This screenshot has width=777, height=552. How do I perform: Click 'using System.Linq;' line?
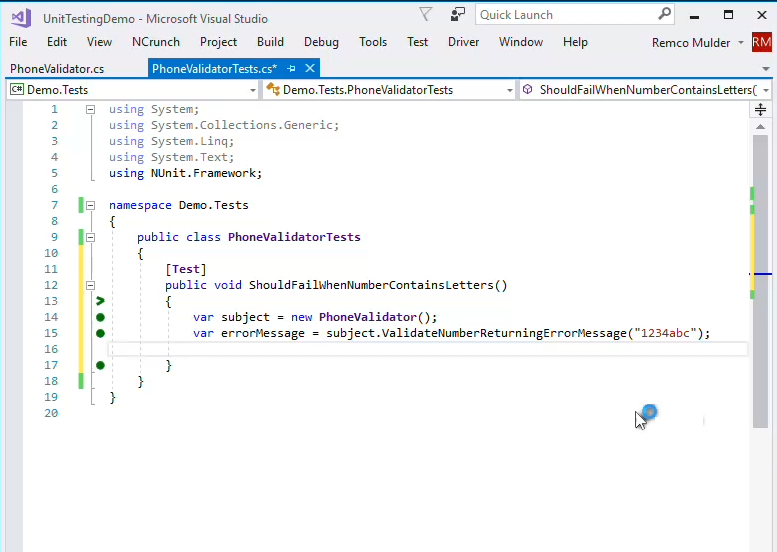pos(171,141)
